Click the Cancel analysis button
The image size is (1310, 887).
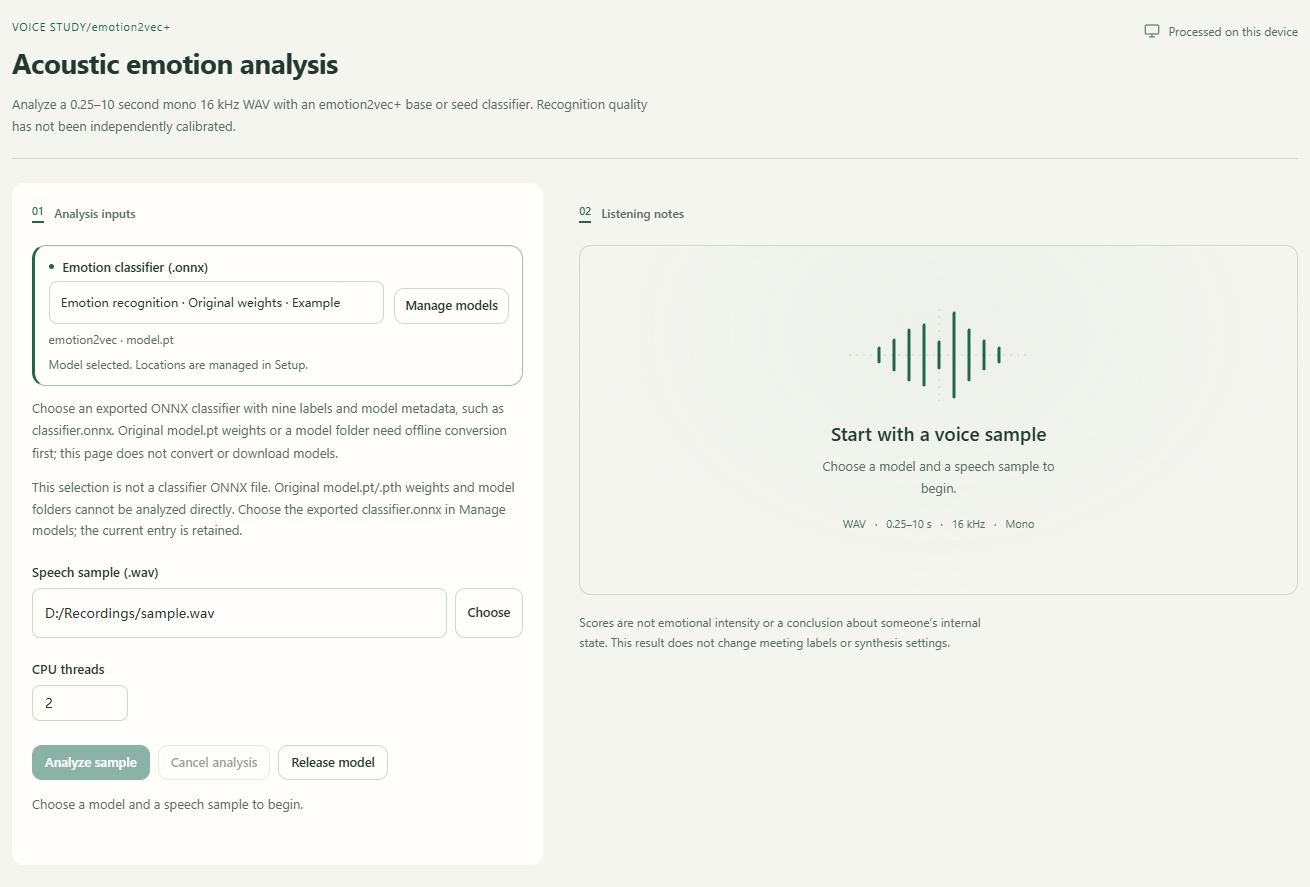pyautogui.click(x=214, y=763)
